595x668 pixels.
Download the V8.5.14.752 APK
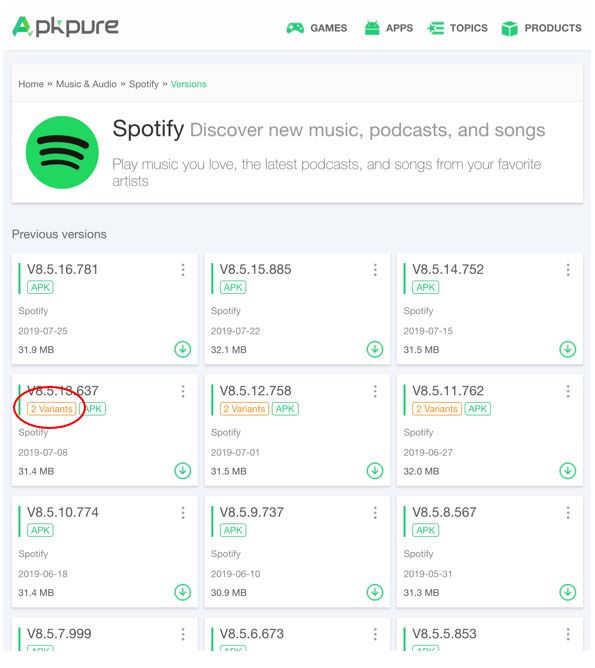(x=567, y=349)
